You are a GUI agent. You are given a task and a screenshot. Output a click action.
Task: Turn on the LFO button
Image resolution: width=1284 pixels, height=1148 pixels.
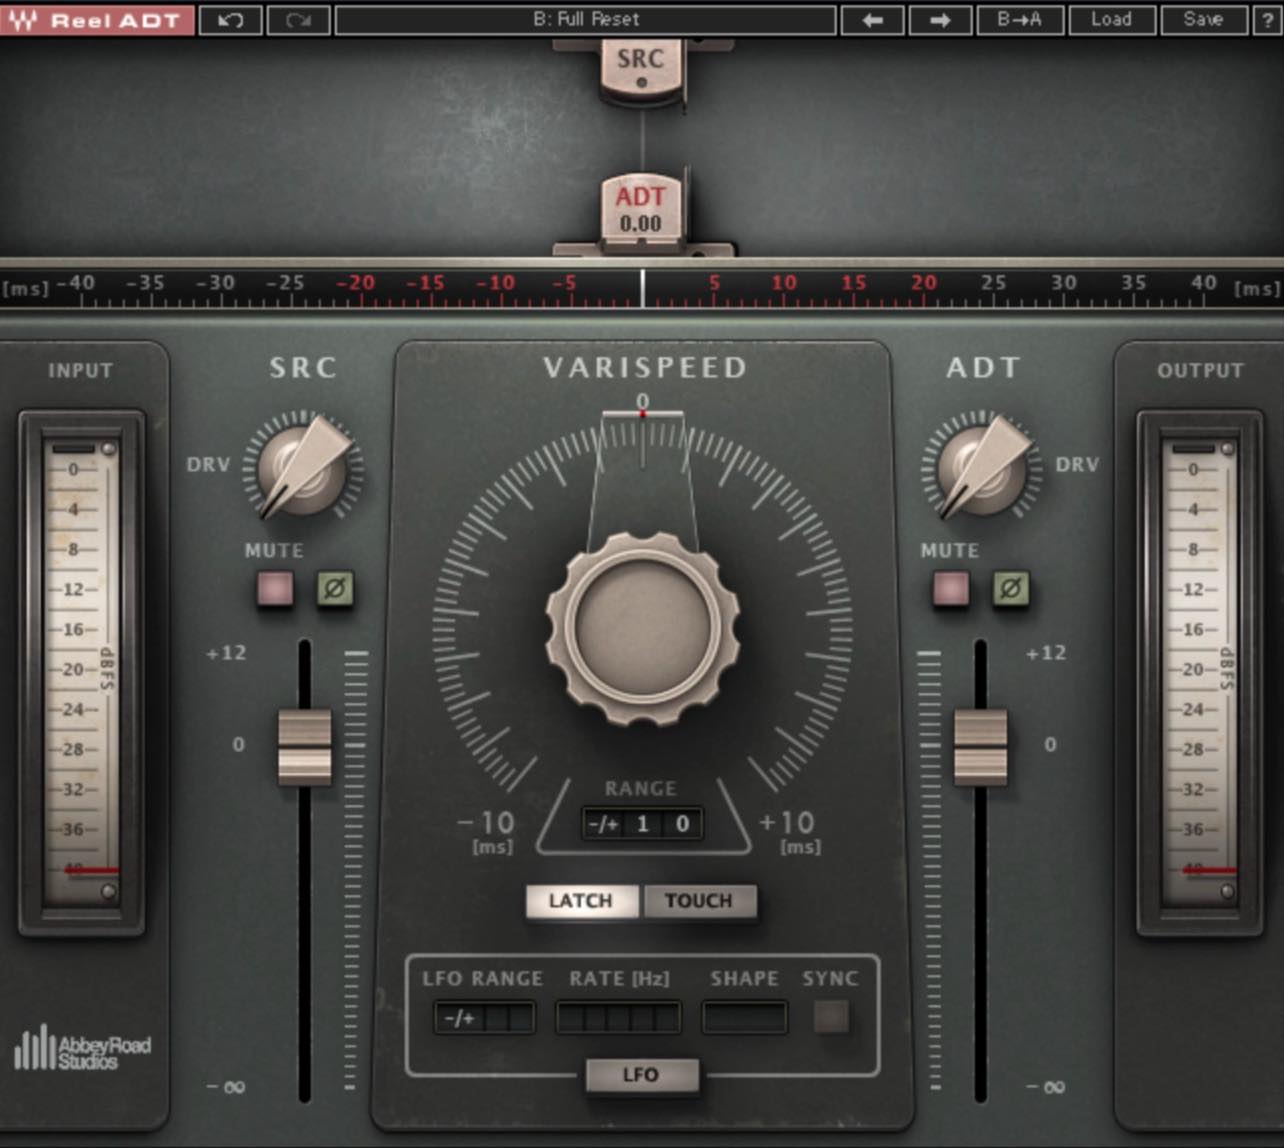click(x=641, y=1075)
